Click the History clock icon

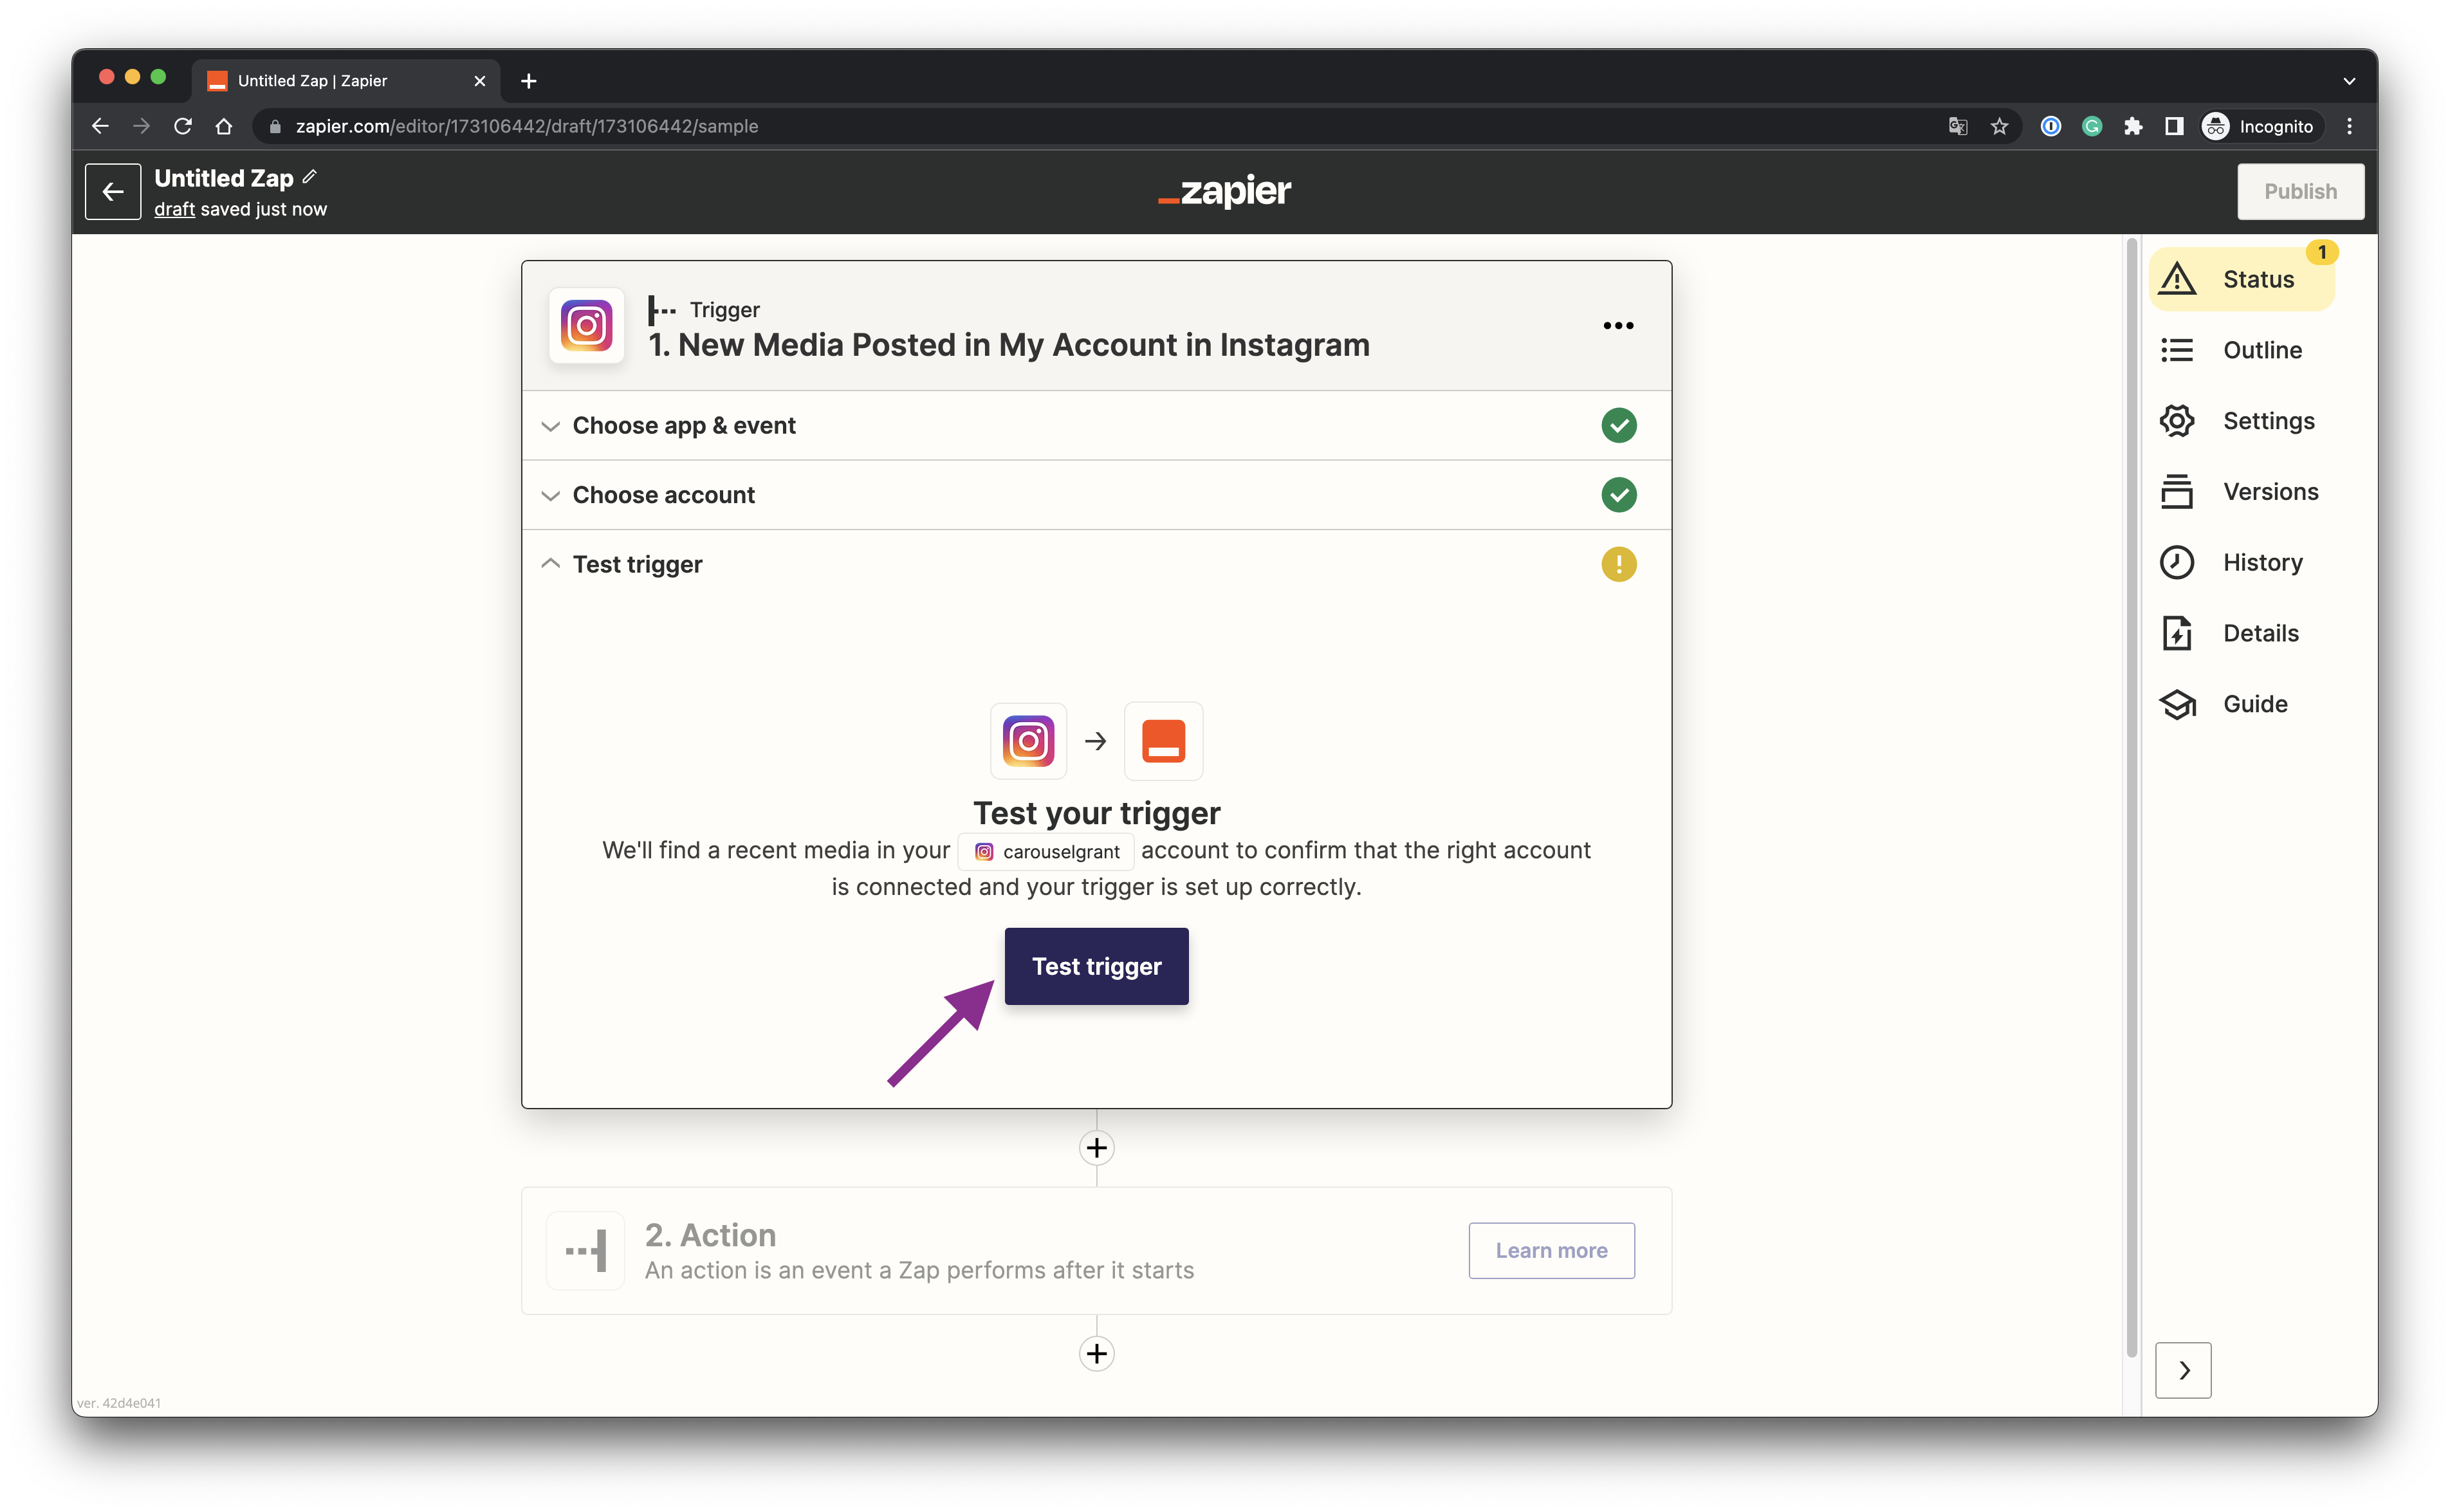click(2177, 563)
